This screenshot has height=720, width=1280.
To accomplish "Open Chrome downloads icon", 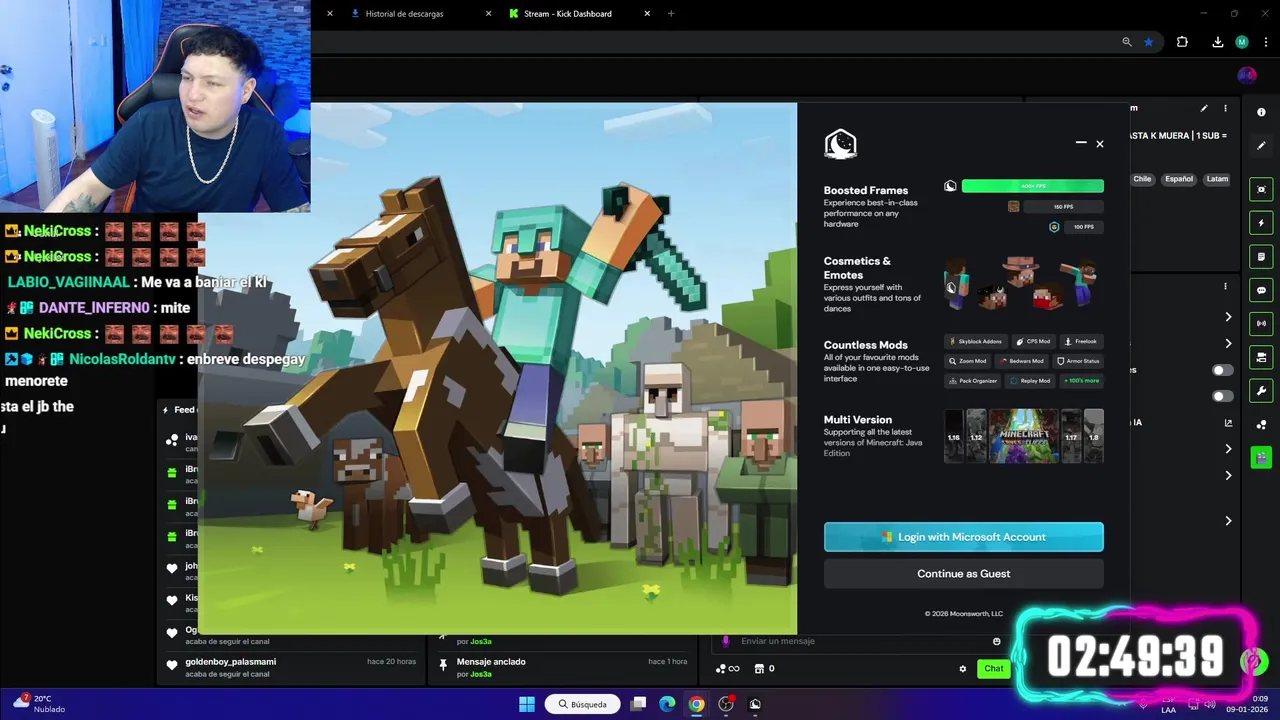I will [x=1218, y=42].
